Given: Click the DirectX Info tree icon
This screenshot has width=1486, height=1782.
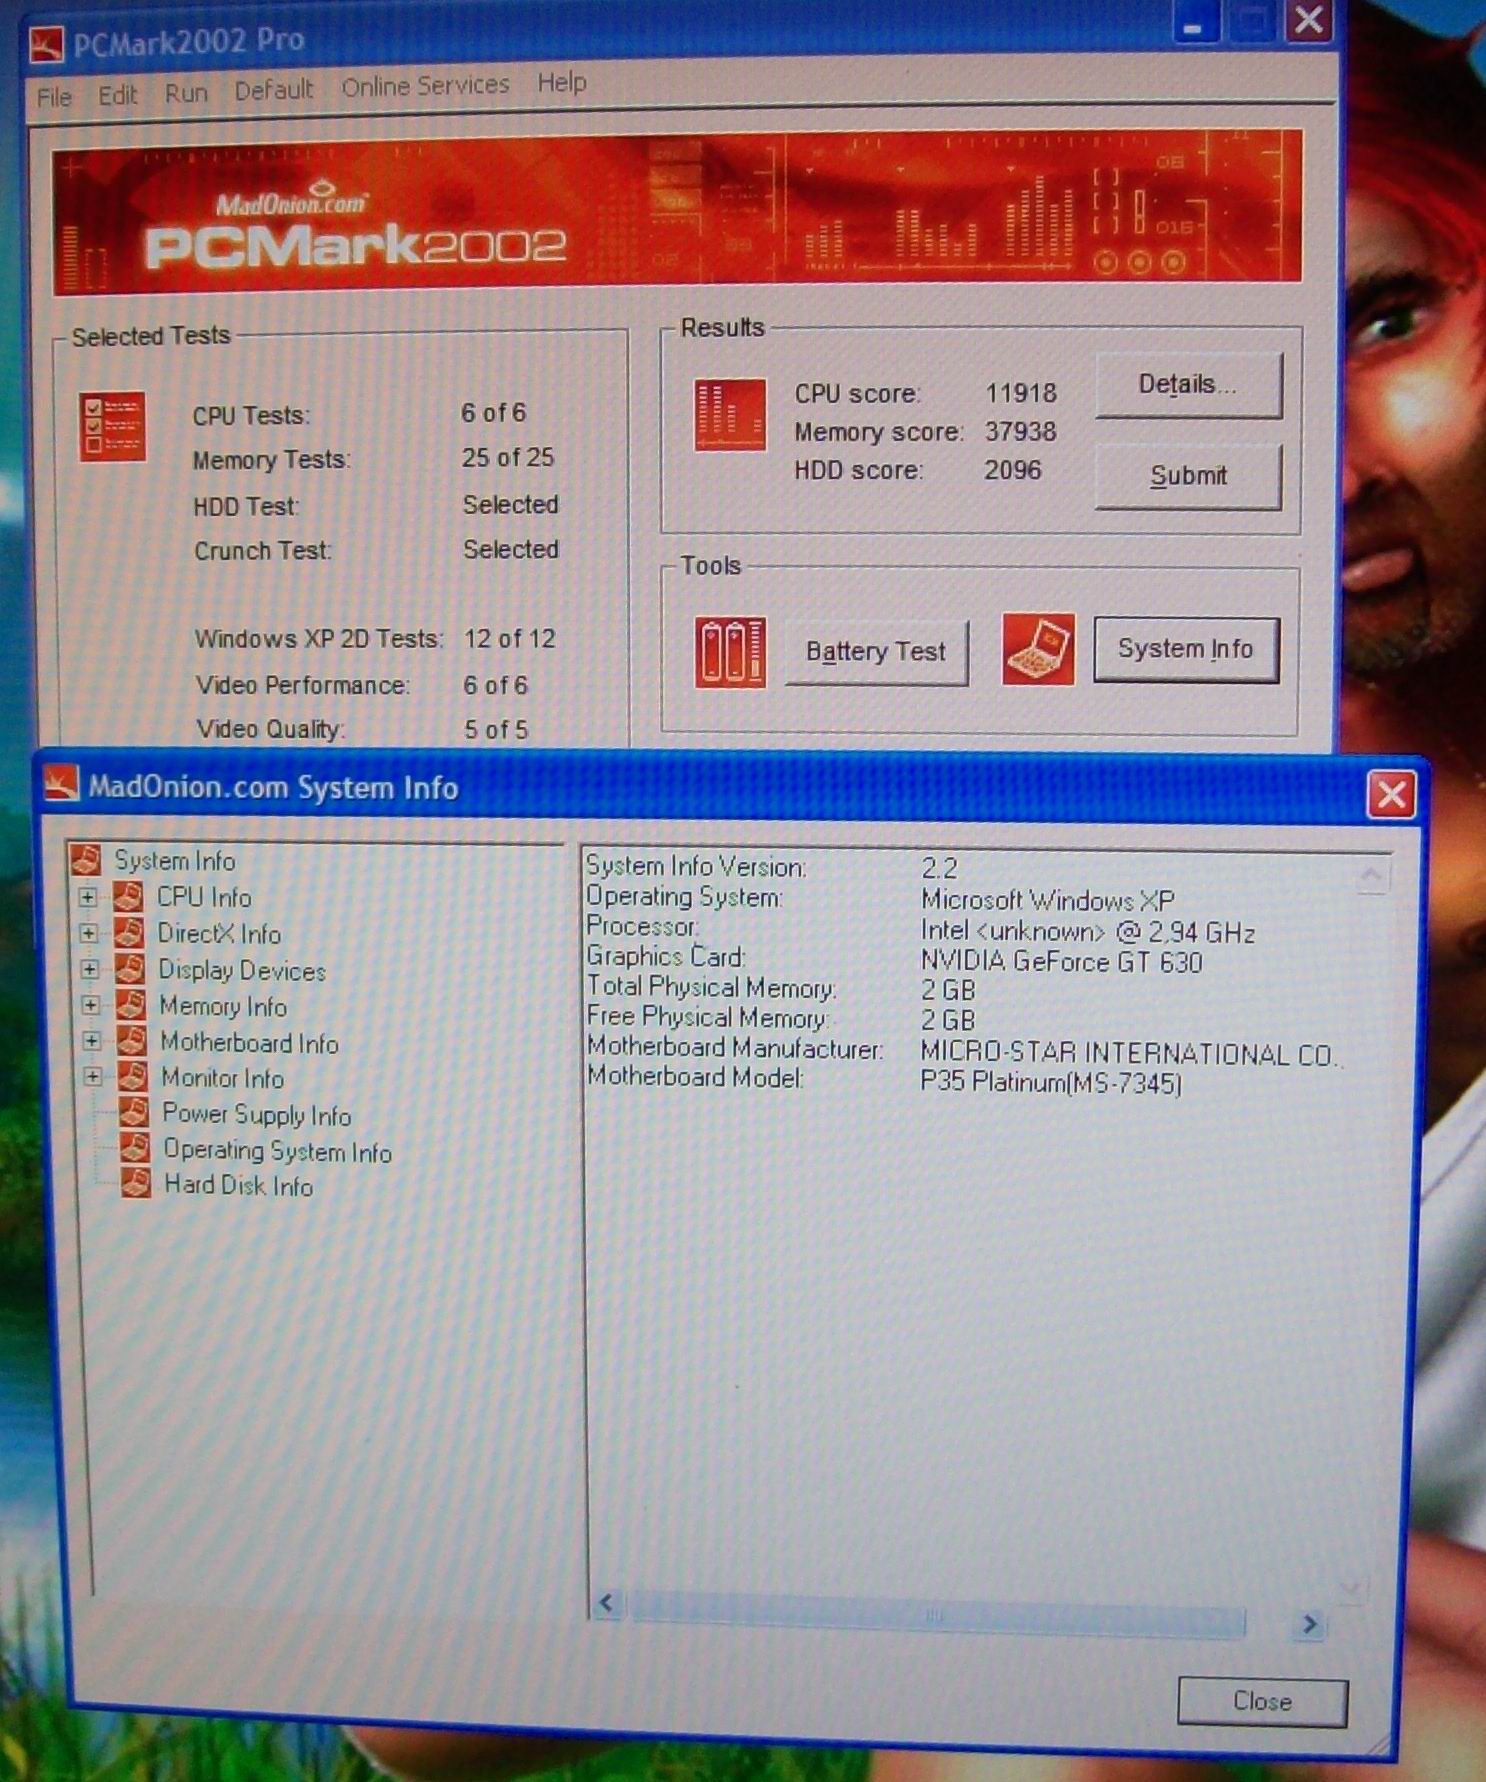Looking at the screenshot, I should tap(128, 933).
